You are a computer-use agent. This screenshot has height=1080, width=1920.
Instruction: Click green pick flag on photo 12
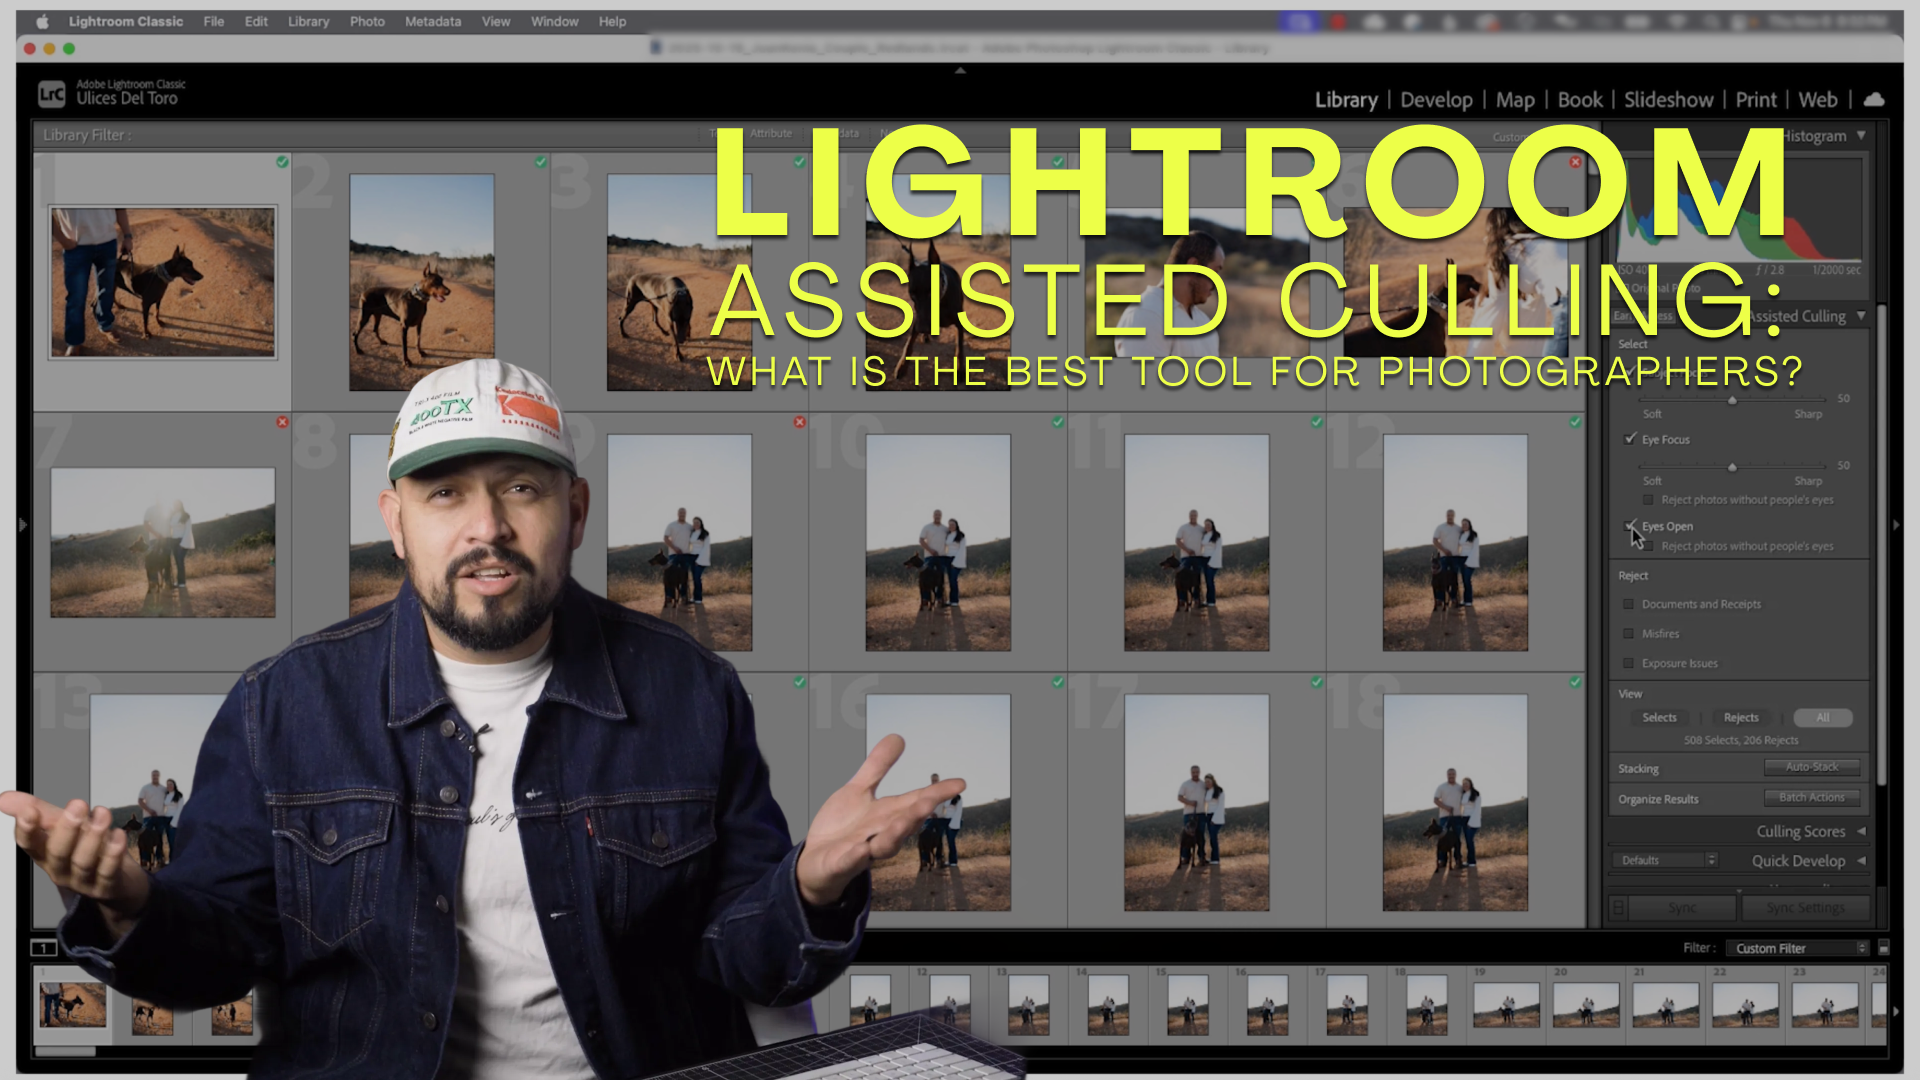tap(1575, 422)
